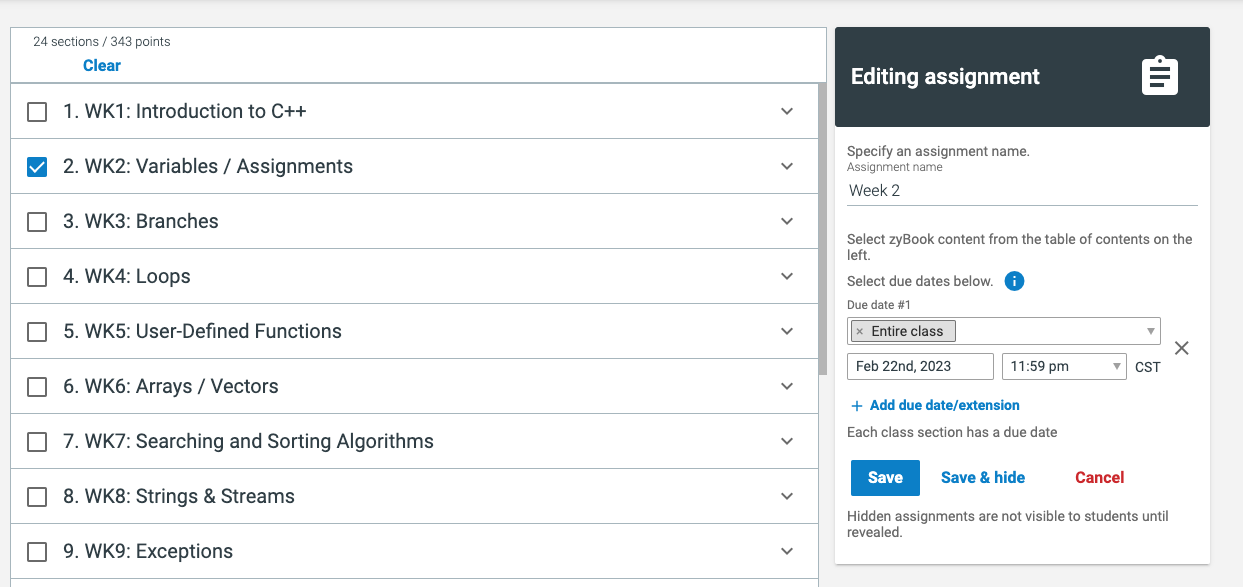
Task: Check the WK1: Introduction to C++ checkbox
Action: [37, 112]
